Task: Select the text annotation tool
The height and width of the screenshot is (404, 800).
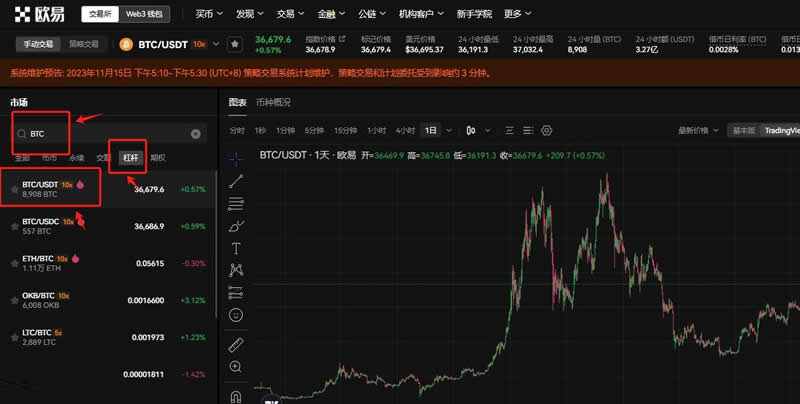Action: 236,248
